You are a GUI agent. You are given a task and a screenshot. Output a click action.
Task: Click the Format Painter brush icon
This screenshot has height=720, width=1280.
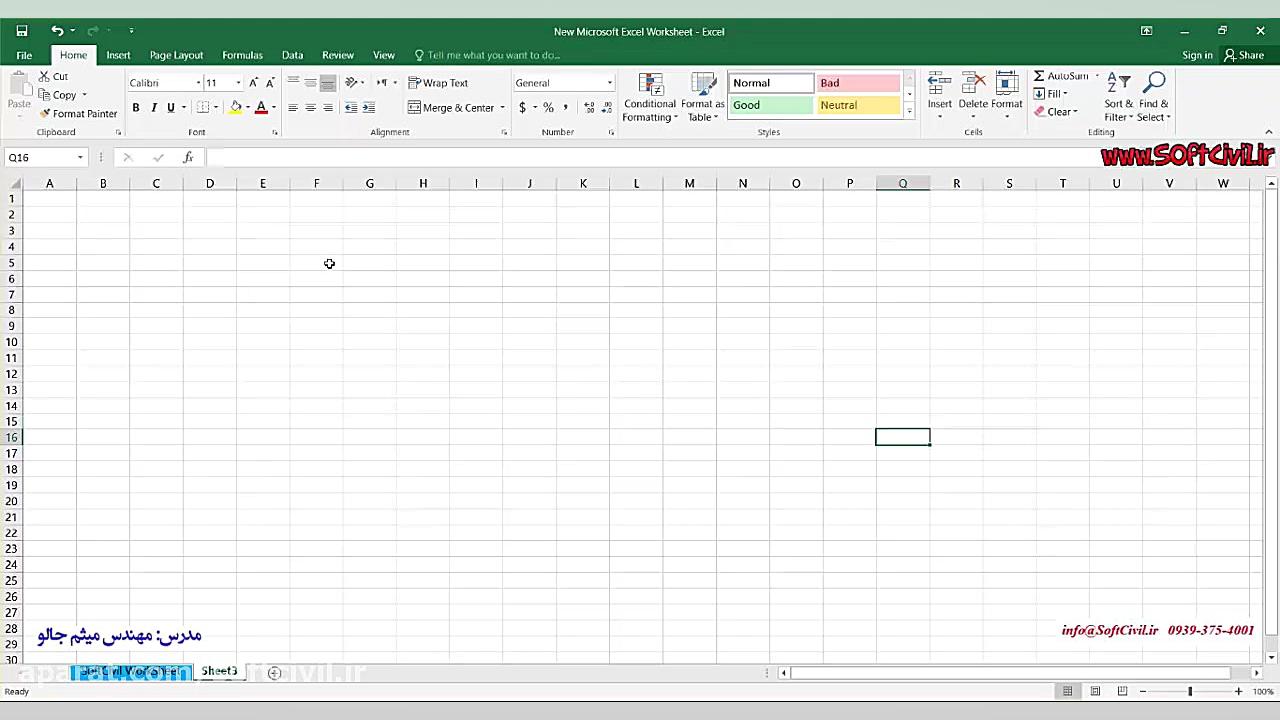coord(45,114)
